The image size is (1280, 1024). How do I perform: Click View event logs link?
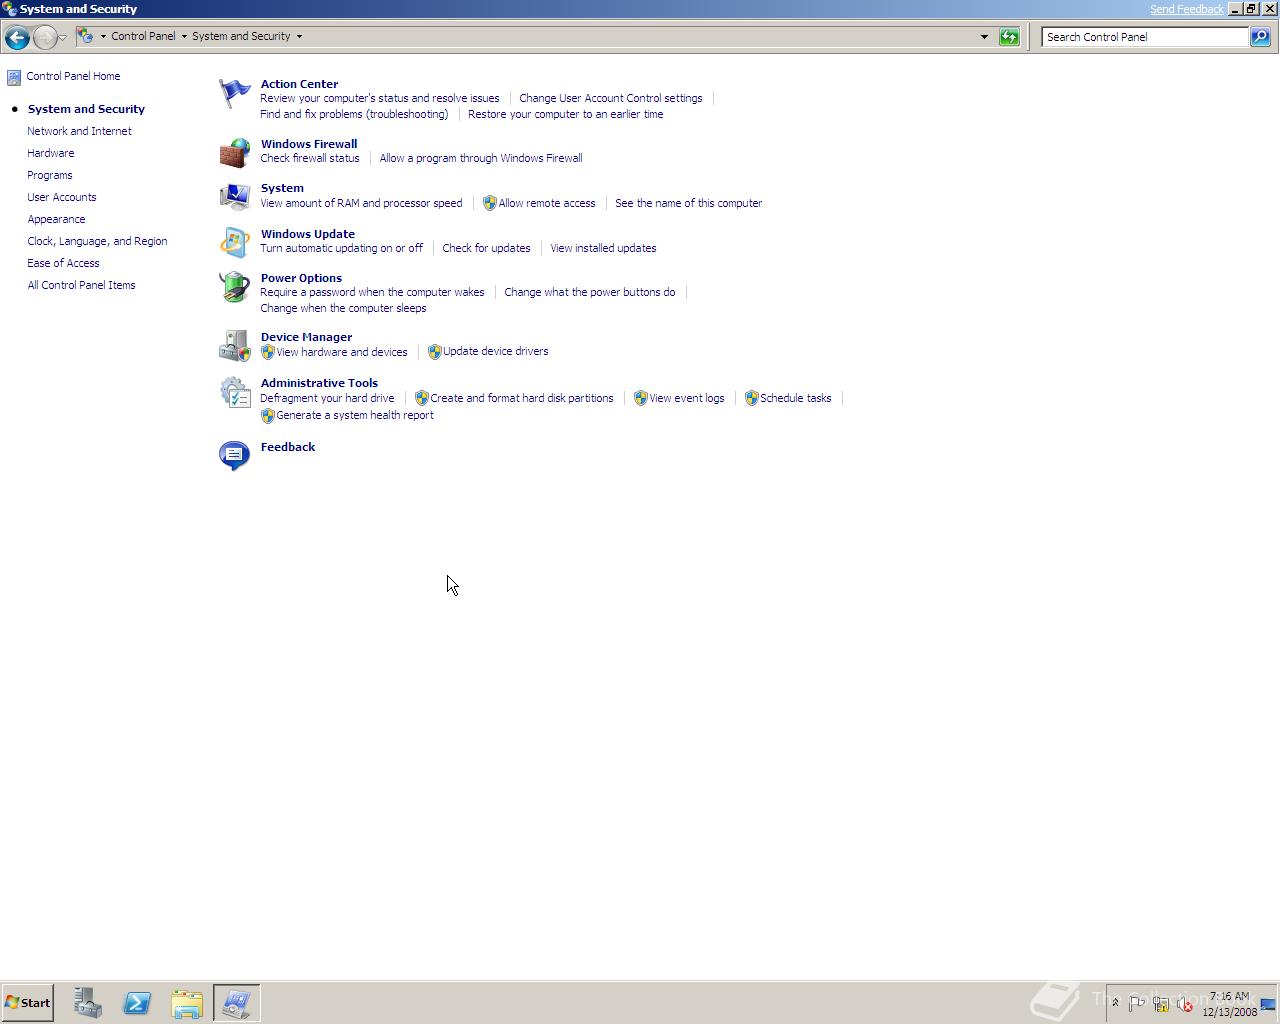(687, 398)
